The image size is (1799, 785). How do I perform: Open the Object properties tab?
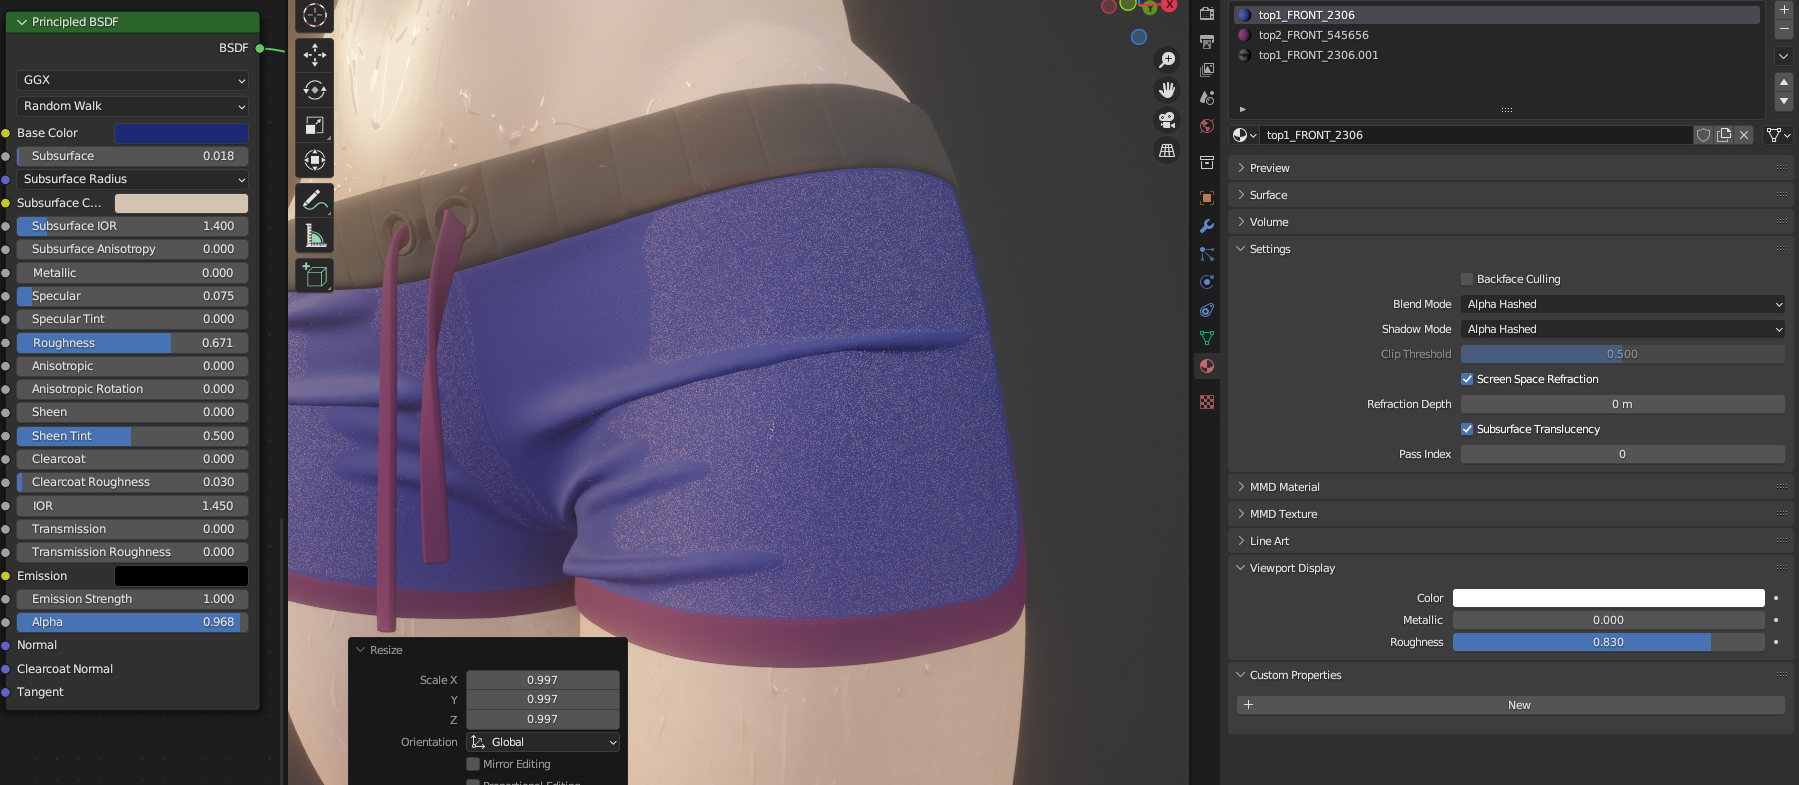[1207, 198]
